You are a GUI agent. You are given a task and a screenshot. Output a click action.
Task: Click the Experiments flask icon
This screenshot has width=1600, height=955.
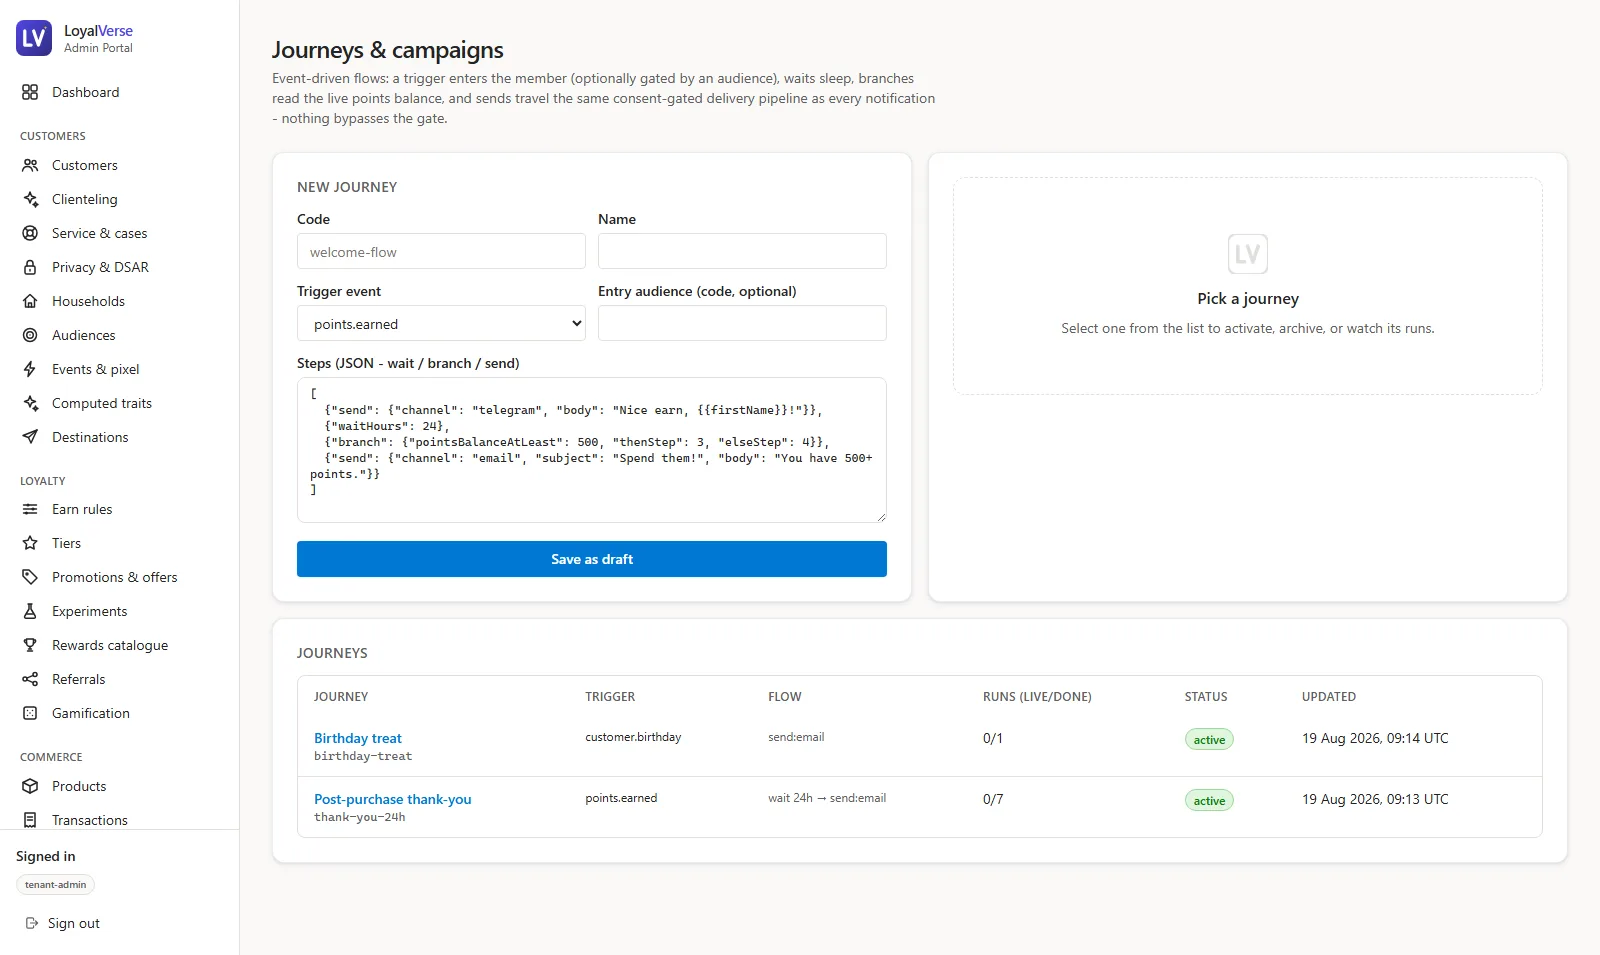pos(30,611)
